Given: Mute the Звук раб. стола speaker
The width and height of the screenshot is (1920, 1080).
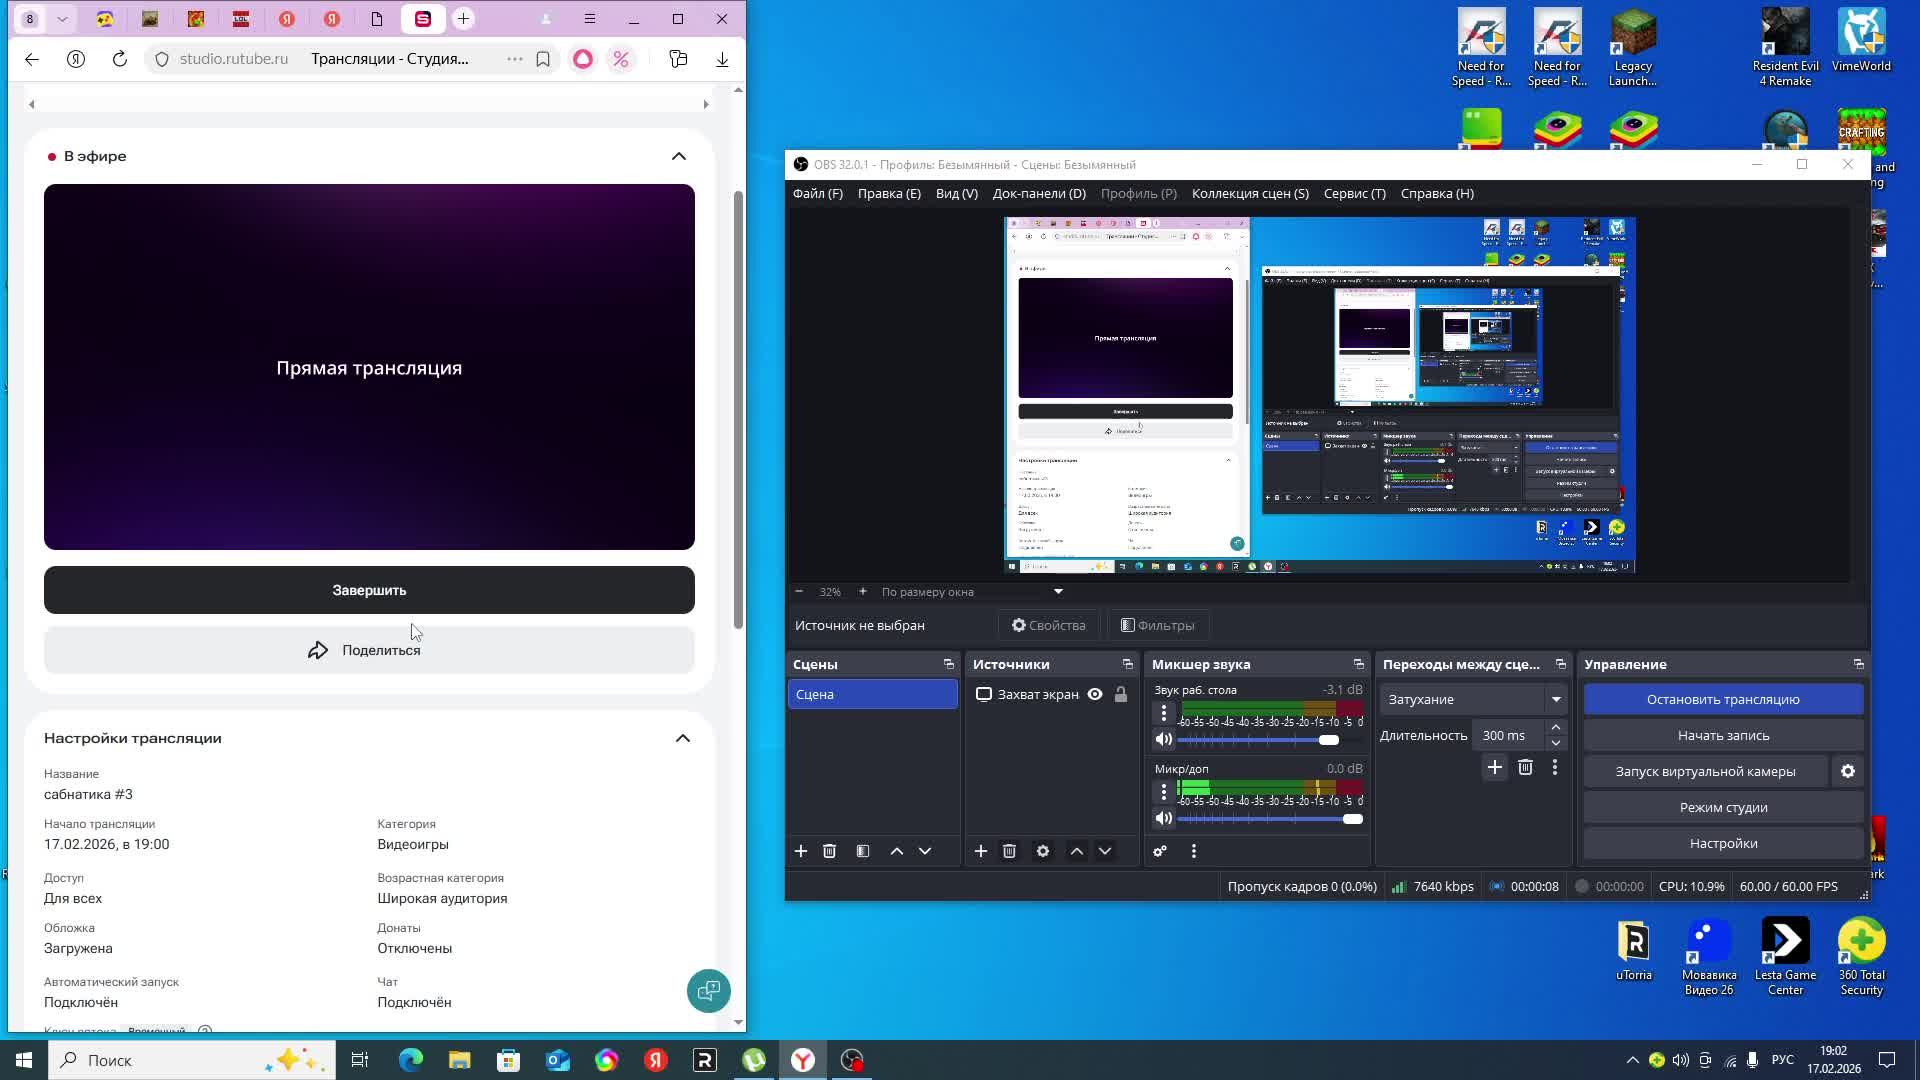Looking at the screenshot, I should [1163, 739].
